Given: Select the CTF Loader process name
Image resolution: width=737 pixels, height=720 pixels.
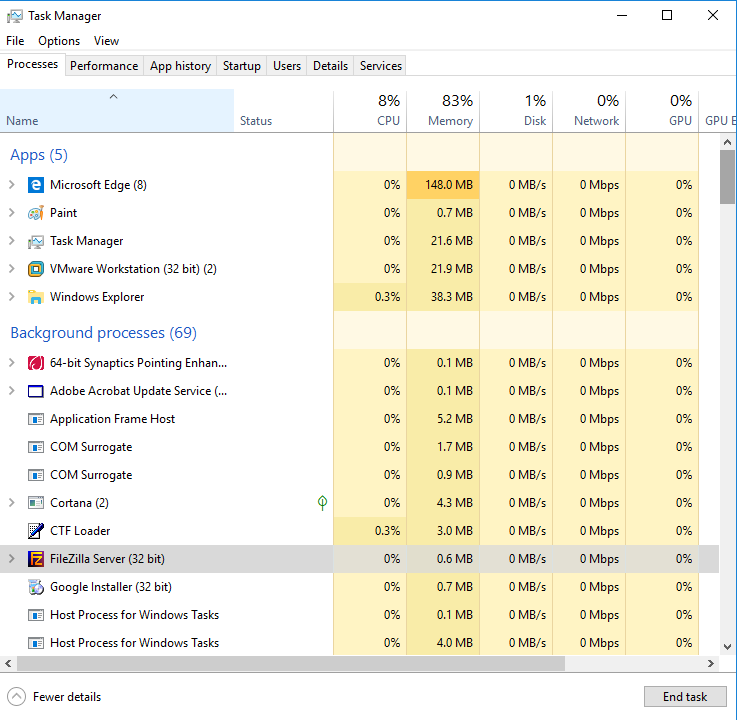Looking at the screenshot, I should pyautogui.click(x=80, y=531).
